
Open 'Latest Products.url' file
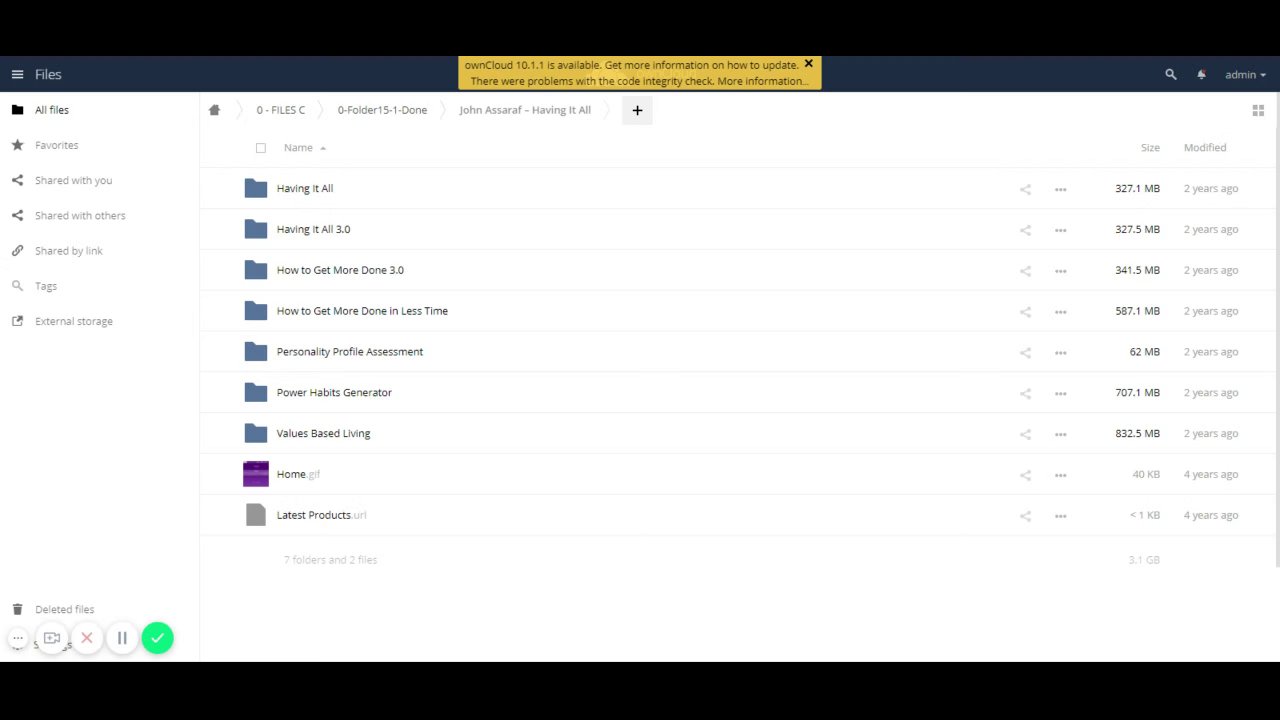[x=321, y=515]
